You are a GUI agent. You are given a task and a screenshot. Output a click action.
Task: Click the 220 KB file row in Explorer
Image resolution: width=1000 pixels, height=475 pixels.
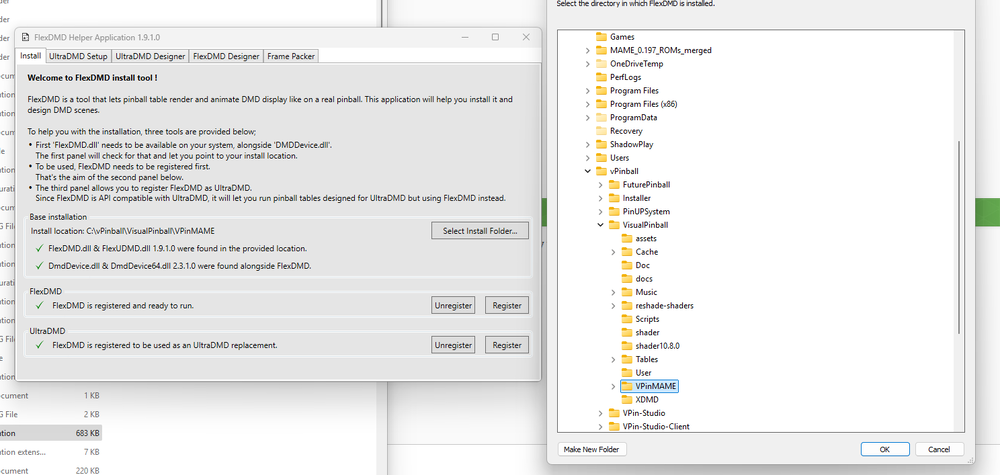tap(50, 471)
